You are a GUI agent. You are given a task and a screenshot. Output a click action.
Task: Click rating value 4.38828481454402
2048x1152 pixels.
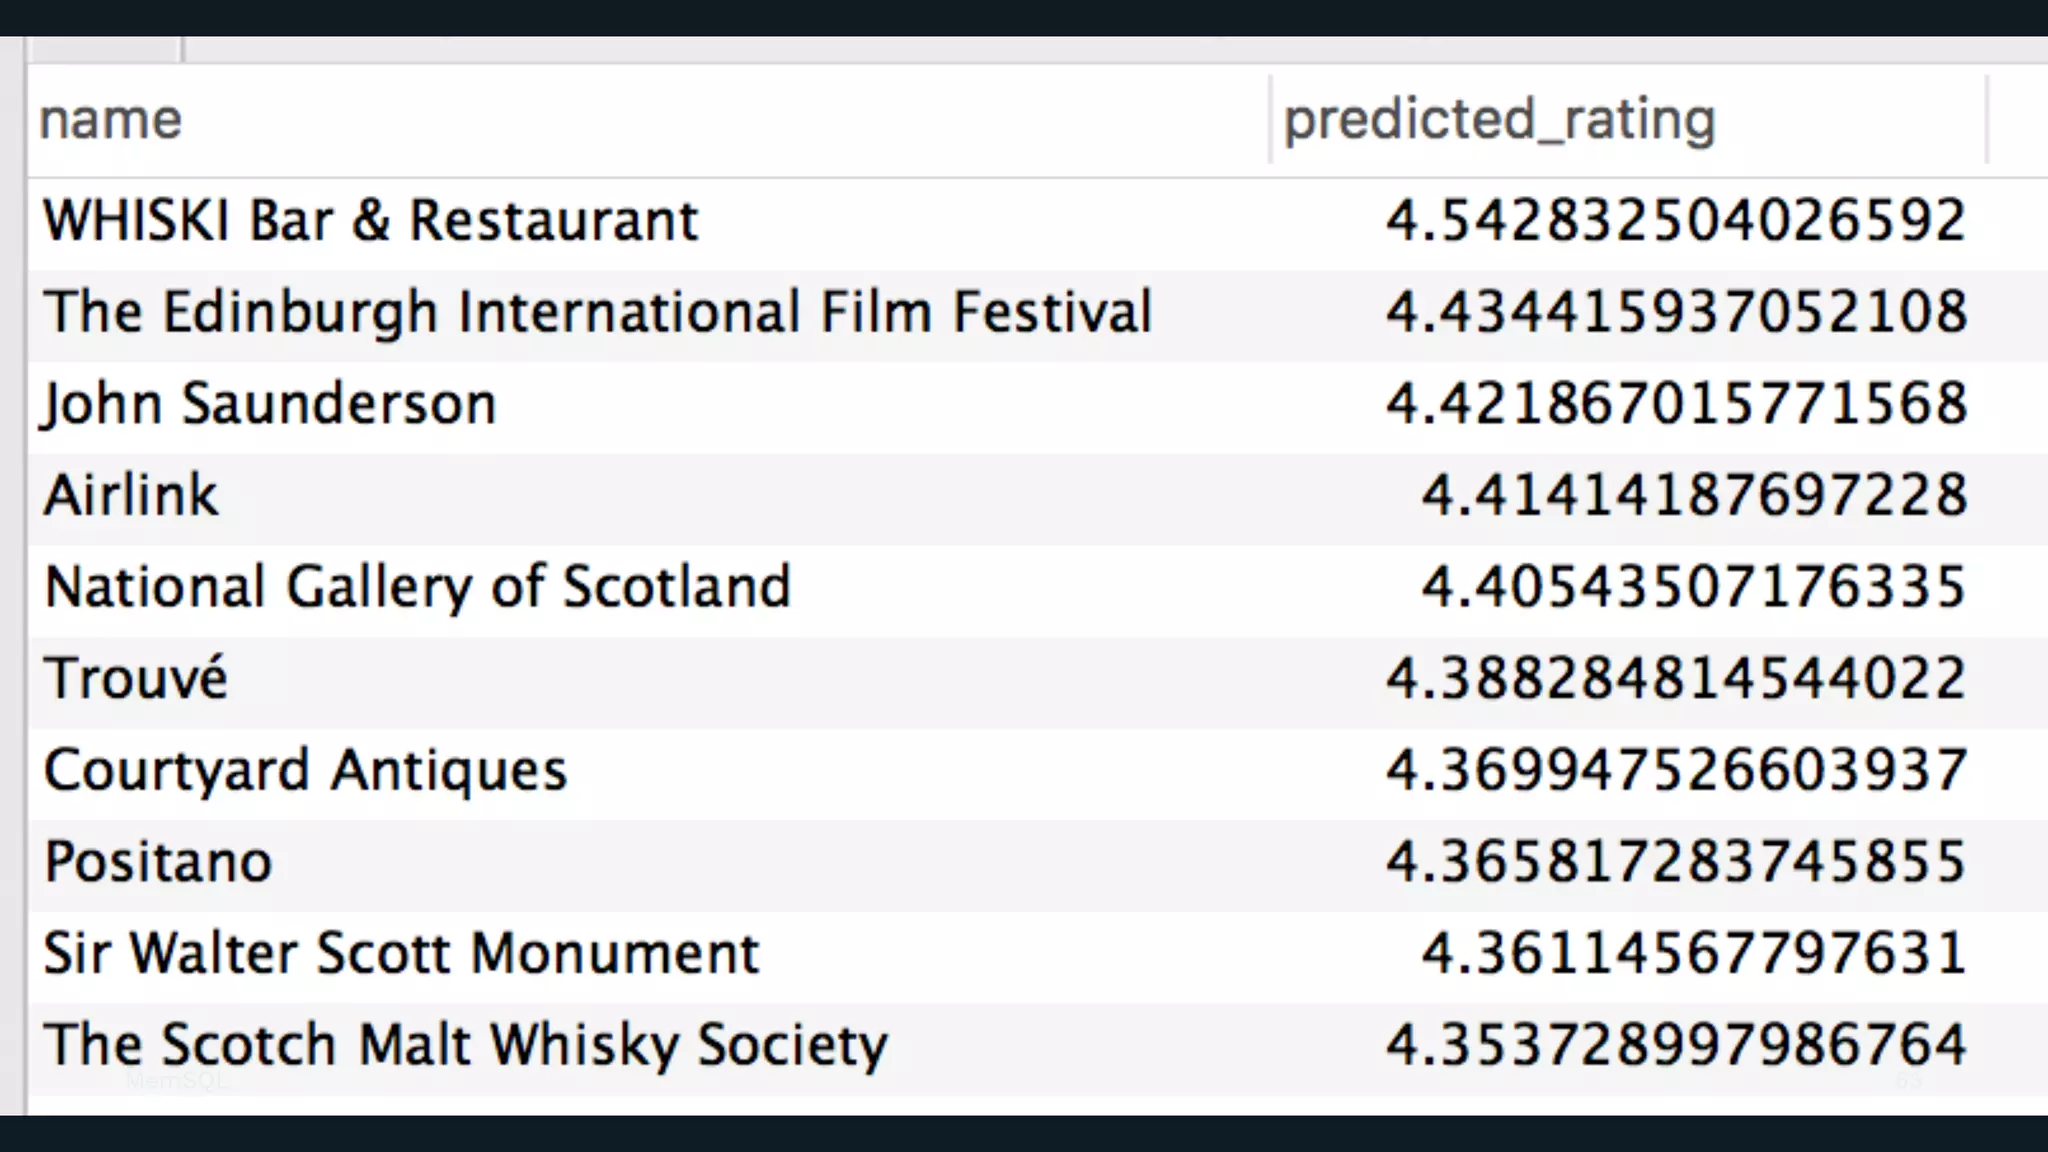tap(1675, 679)
